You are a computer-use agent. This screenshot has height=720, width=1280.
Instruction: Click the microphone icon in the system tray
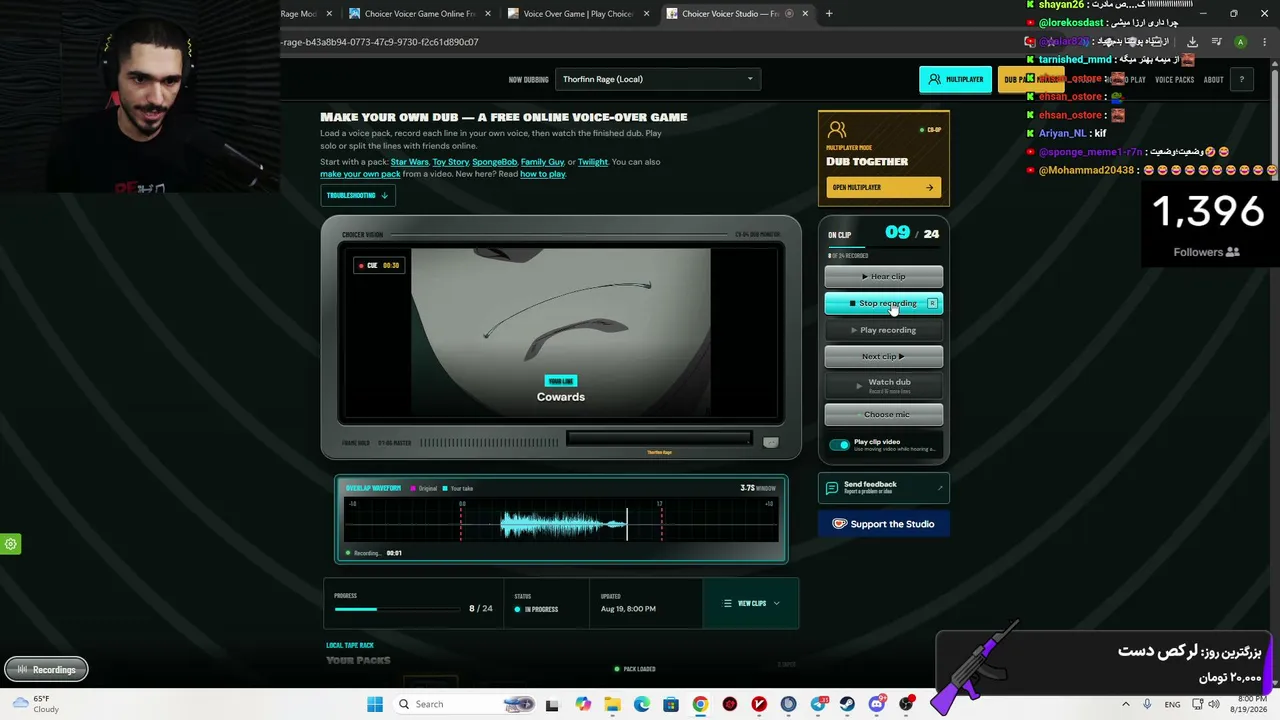(x=1147, y=704)
